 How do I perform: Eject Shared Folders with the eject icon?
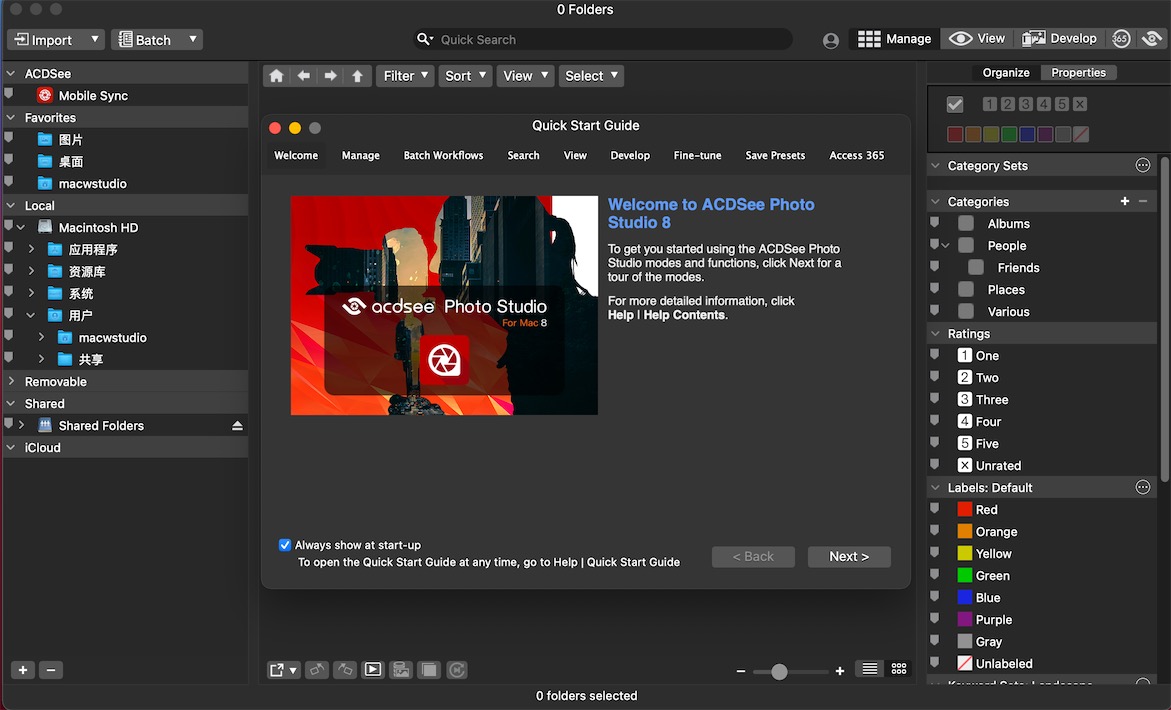pos(237,426)
